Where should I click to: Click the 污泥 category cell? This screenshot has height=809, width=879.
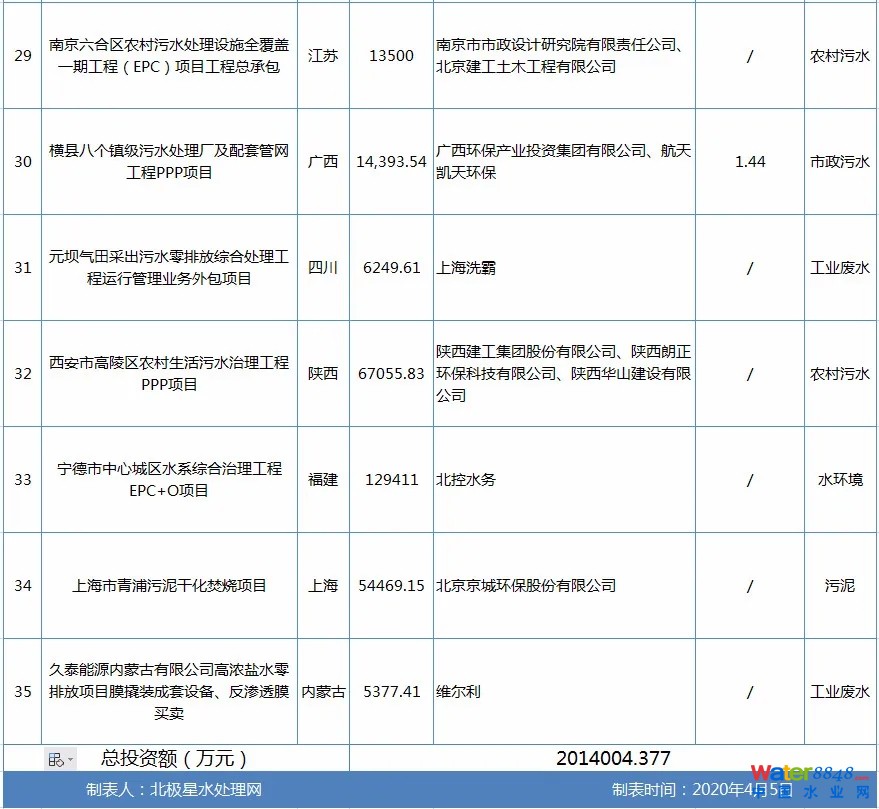839,586
